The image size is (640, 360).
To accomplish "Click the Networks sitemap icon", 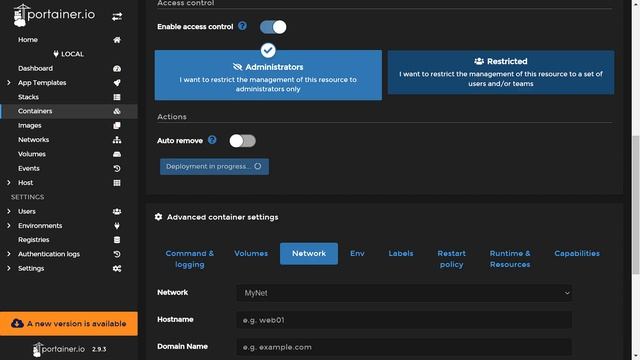I will click(117, 140).
